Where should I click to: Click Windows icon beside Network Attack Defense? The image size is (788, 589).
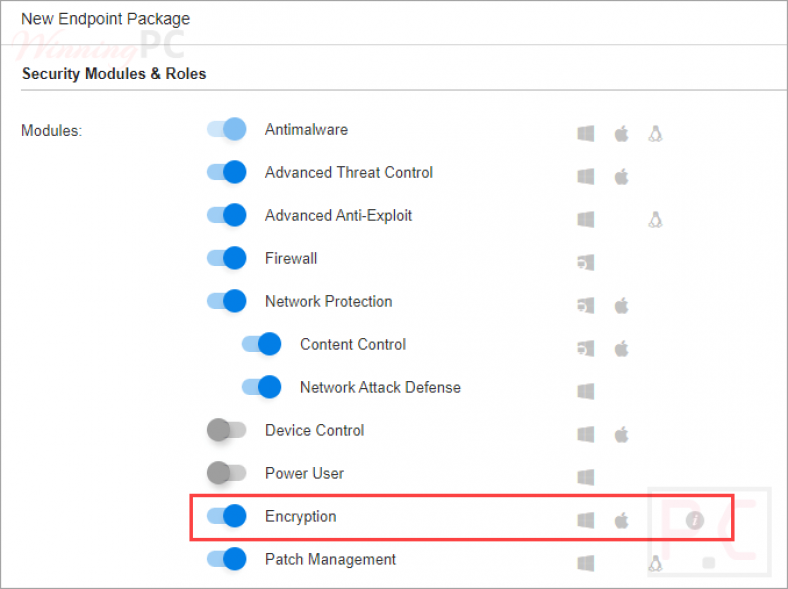586,391
